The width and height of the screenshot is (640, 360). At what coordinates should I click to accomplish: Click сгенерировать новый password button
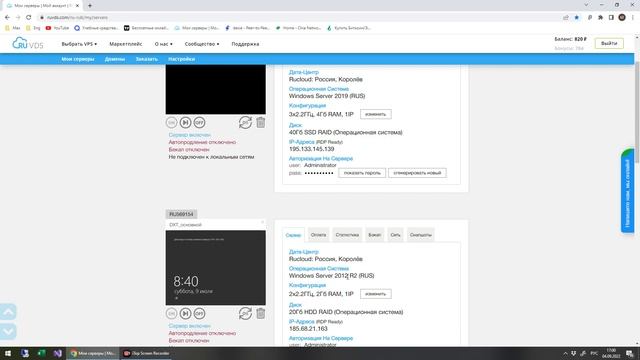click(417, 173)
